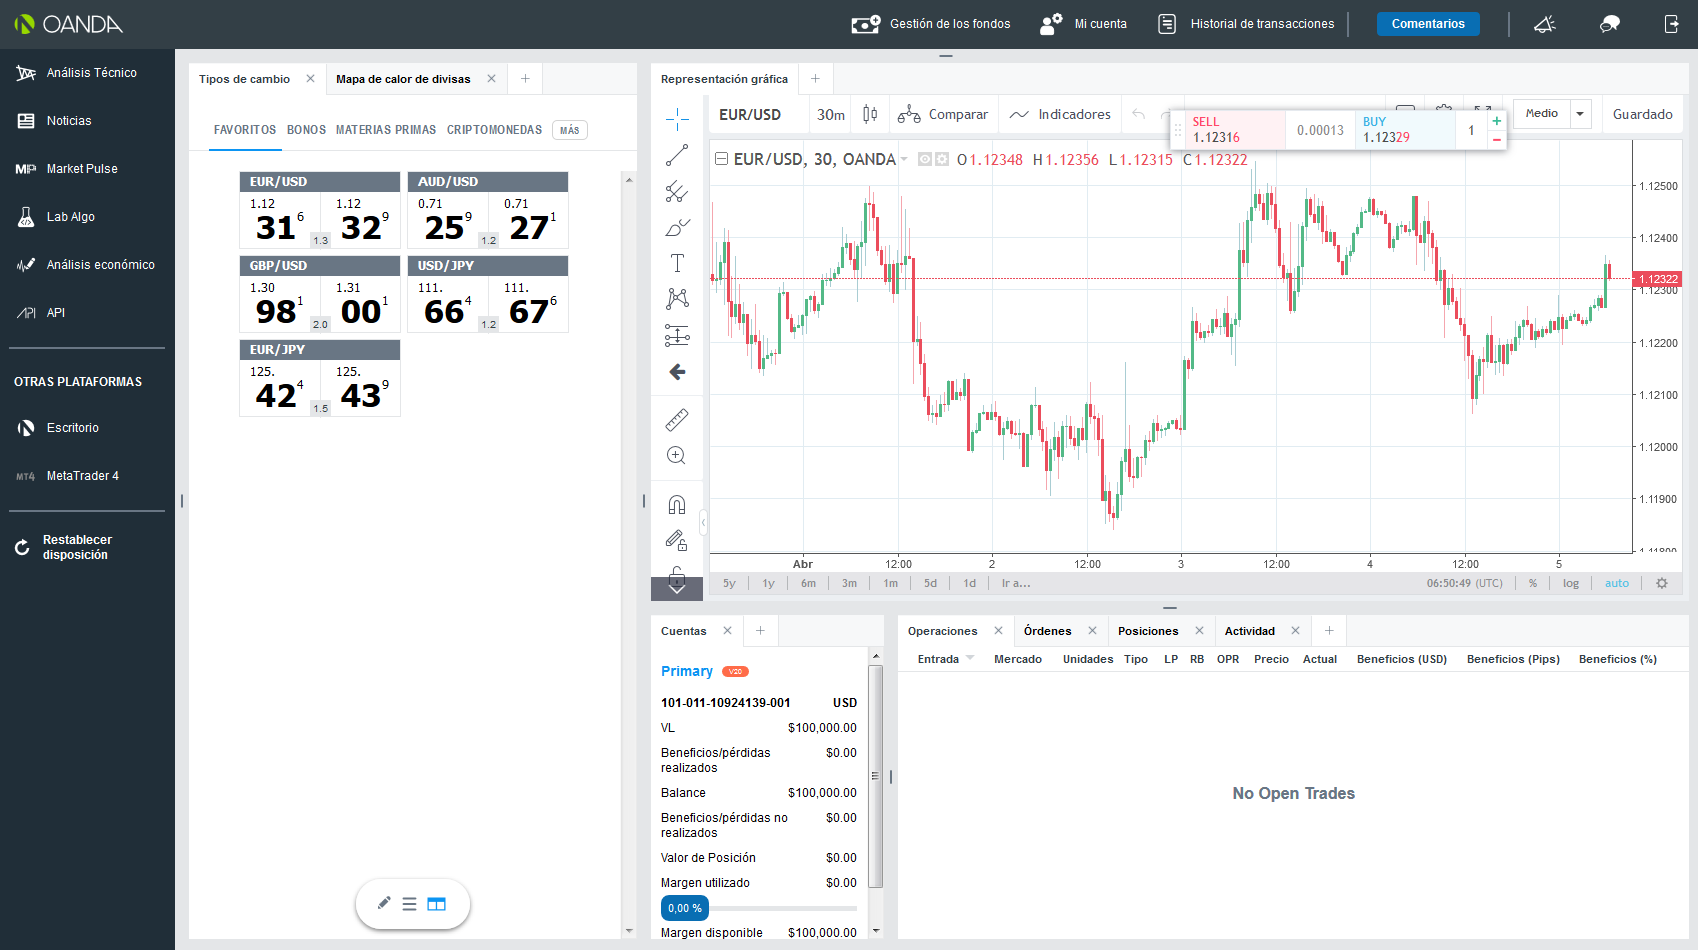Select the CRIPTOMONEDAS tab
Image resolution: width=1698 pixels, height=950 pixels.
tap(495, 130)
